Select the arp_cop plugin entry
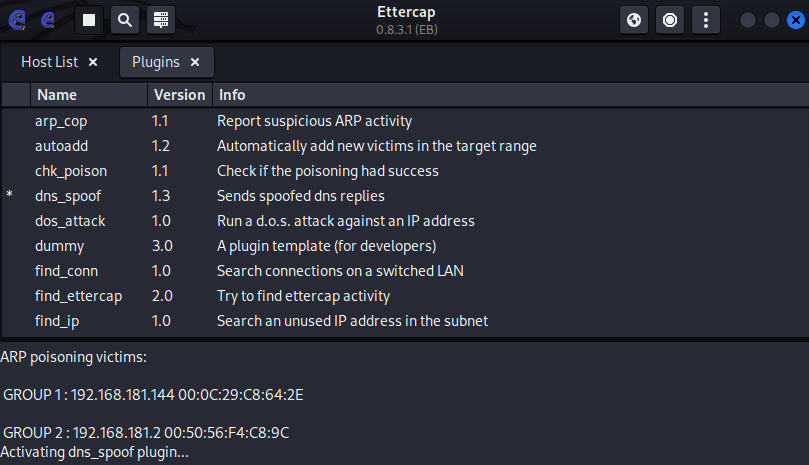The width and height of the screenshot is (809, 465). click(61, 121)
